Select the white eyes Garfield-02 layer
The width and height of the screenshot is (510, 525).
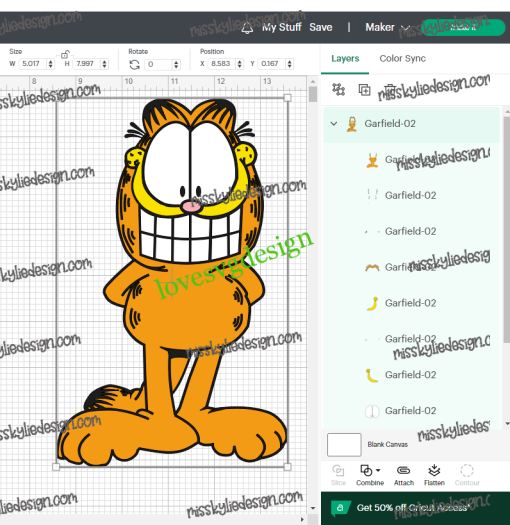pyautogui.click(x=412, y=410)
